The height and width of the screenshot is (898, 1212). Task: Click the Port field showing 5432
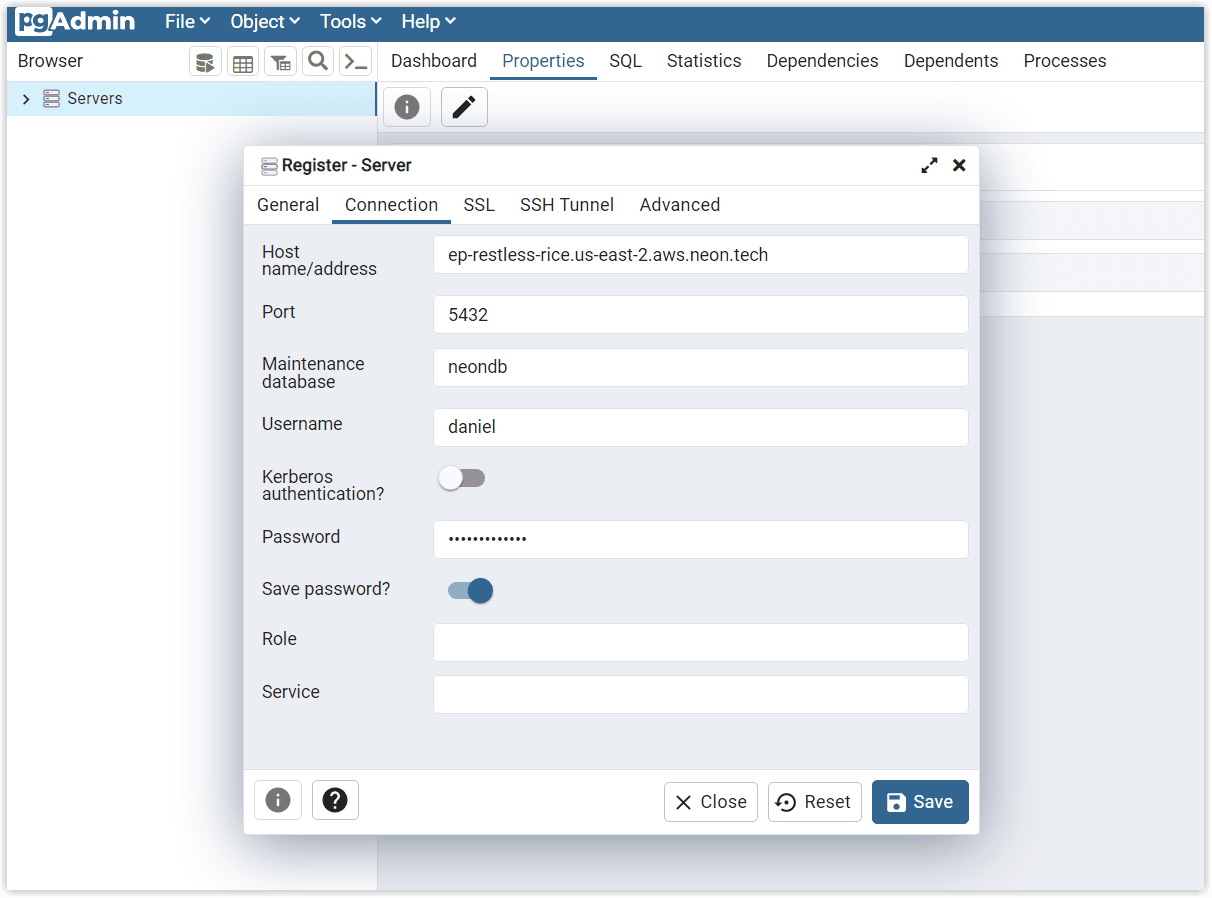click(x=701, y=315)
